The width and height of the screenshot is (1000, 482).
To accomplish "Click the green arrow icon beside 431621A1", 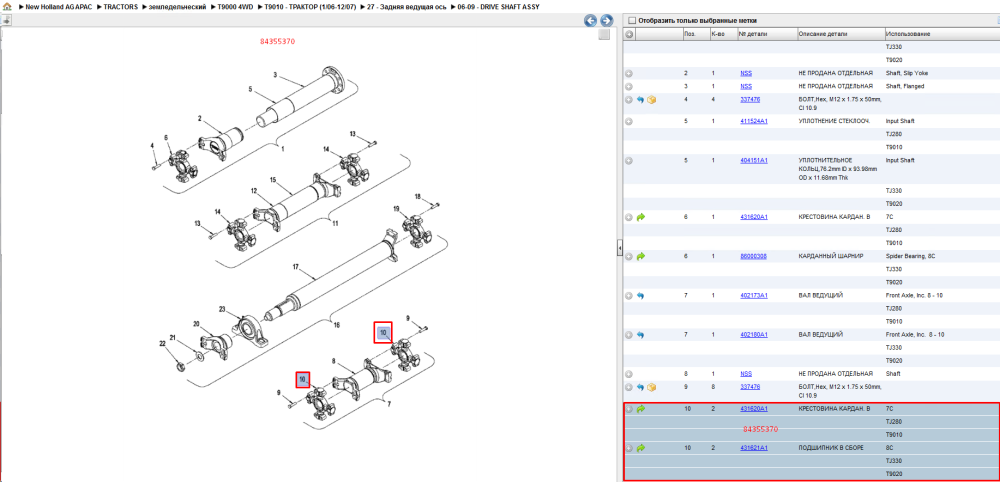I will click(641, 448).
